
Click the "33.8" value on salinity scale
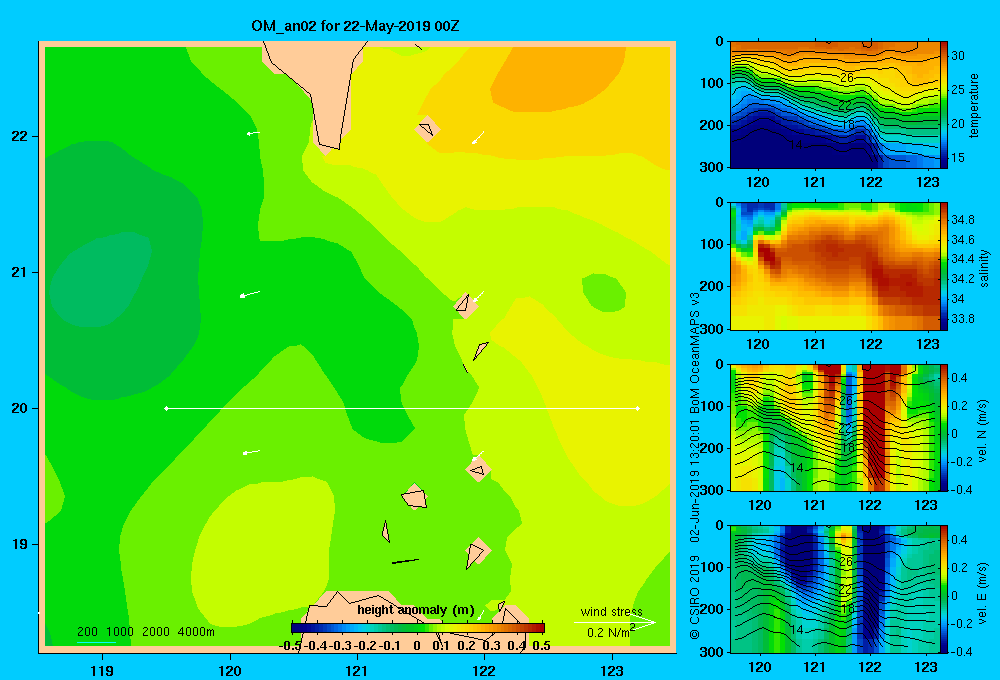(x=962, y=319)
